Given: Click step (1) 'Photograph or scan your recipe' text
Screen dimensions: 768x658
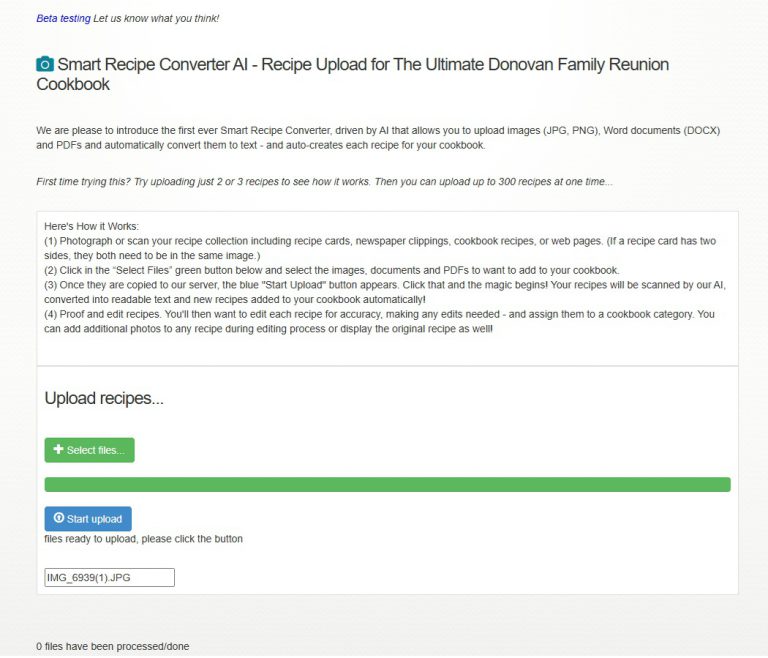Looking at the screenshot, I should 380,248.
